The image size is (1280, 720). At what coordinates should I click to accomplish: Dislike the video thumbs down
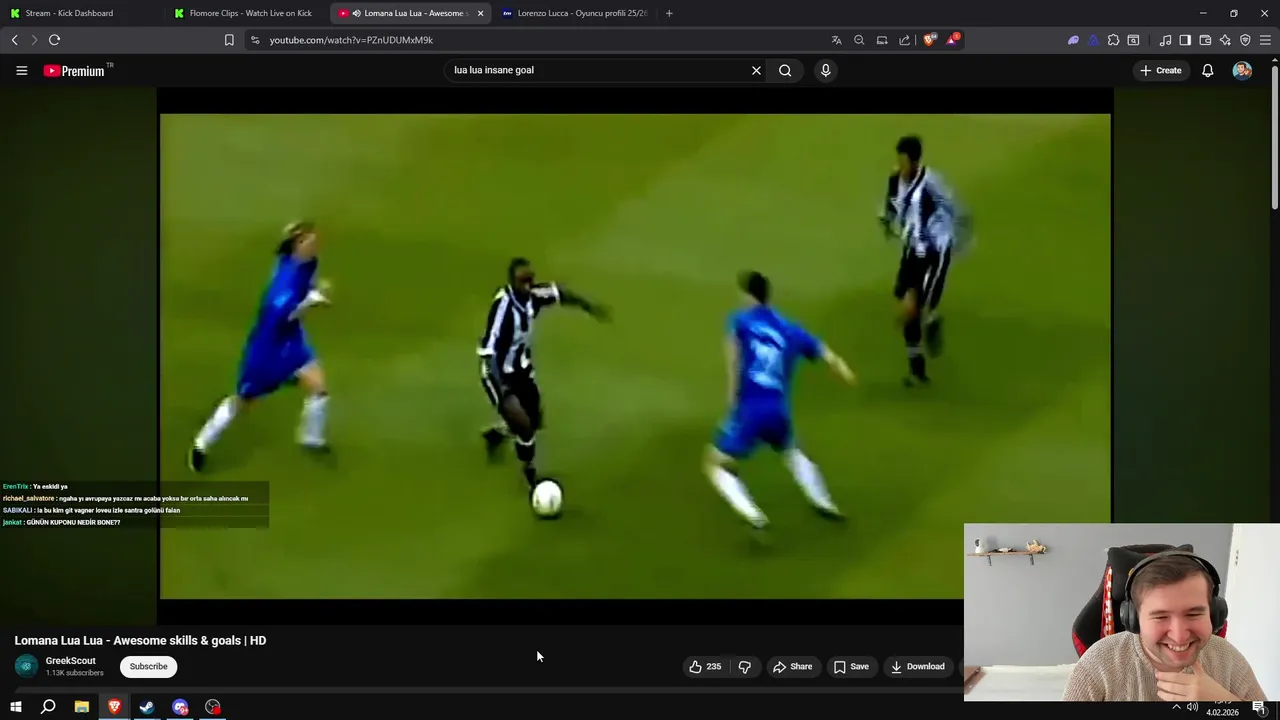pyautogui.click(x=744, y=666)
